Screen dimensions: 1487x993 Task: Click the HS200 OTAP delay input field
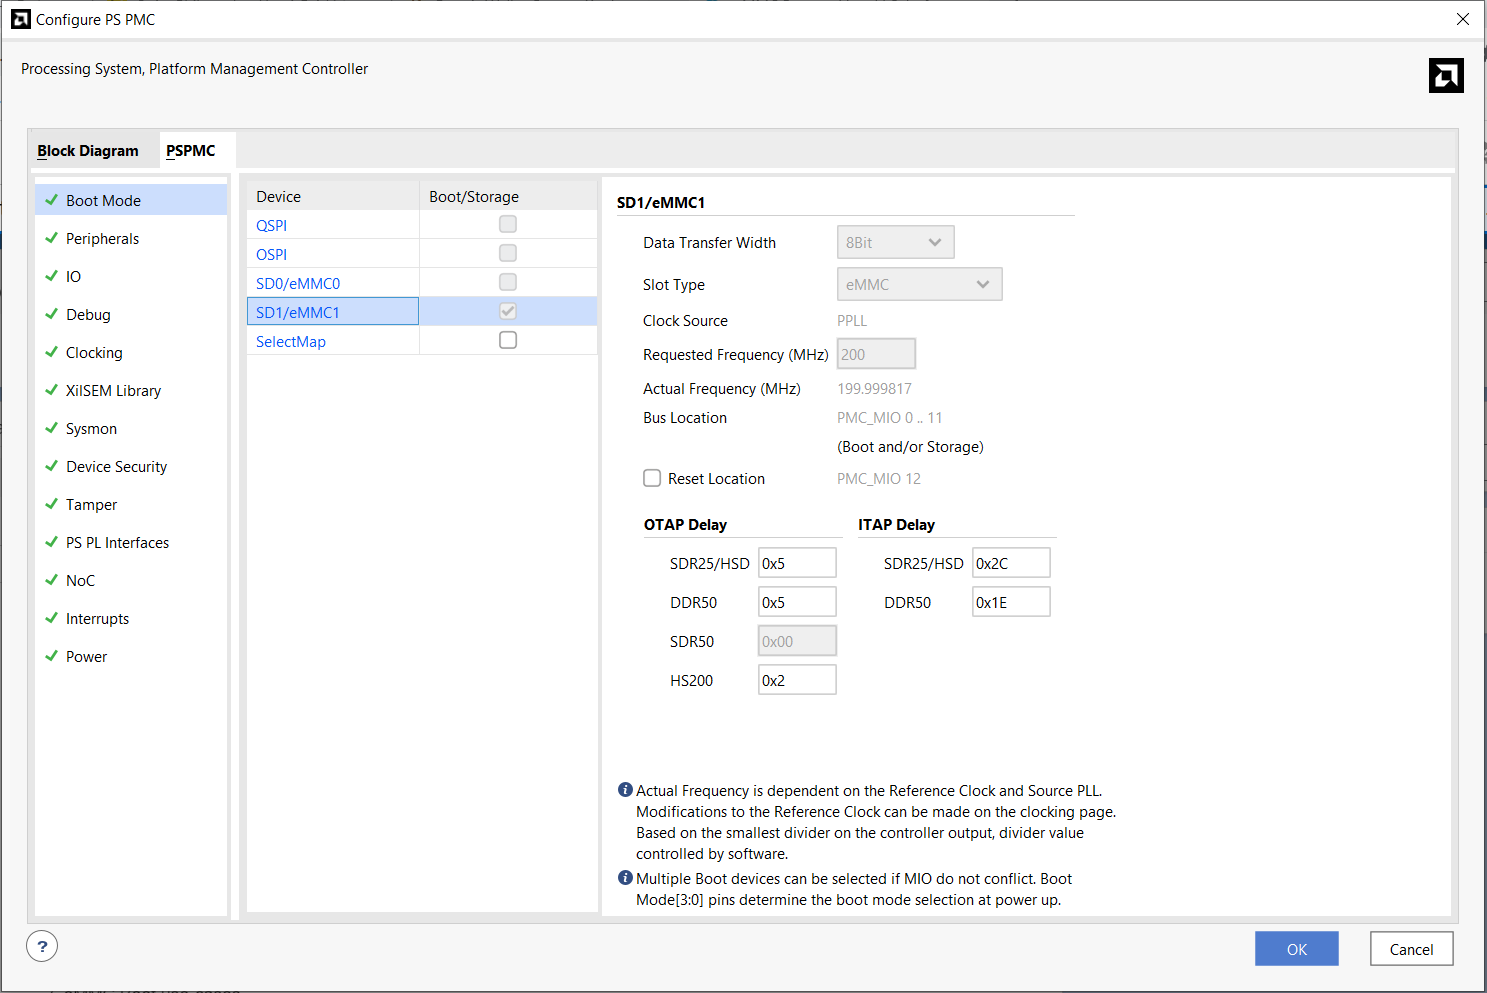796,680
